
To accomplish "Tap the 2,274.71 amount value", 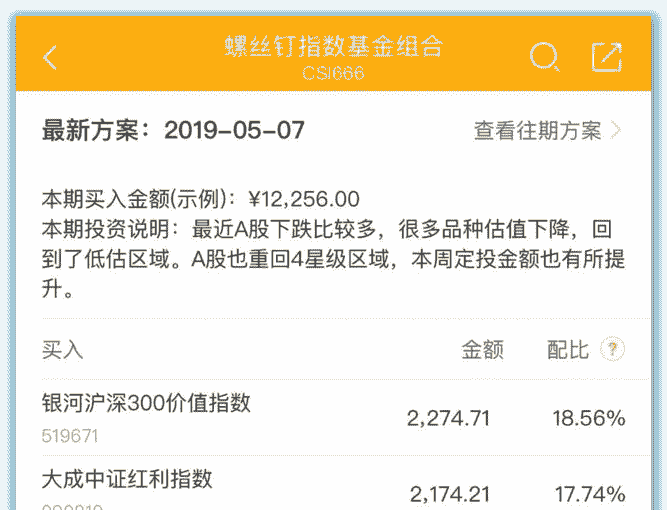I will (x=448, y=418).
